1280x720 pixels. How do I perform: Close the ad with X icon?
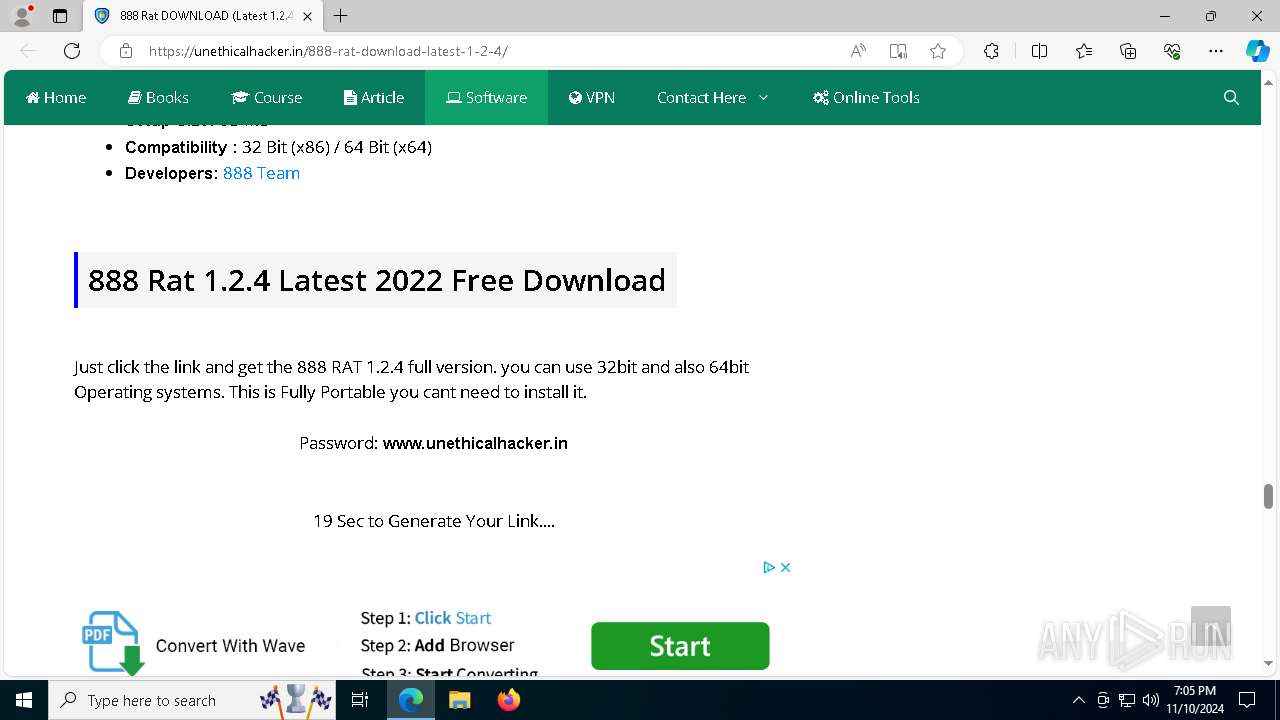pyautogui.click(x=786, y=567)
